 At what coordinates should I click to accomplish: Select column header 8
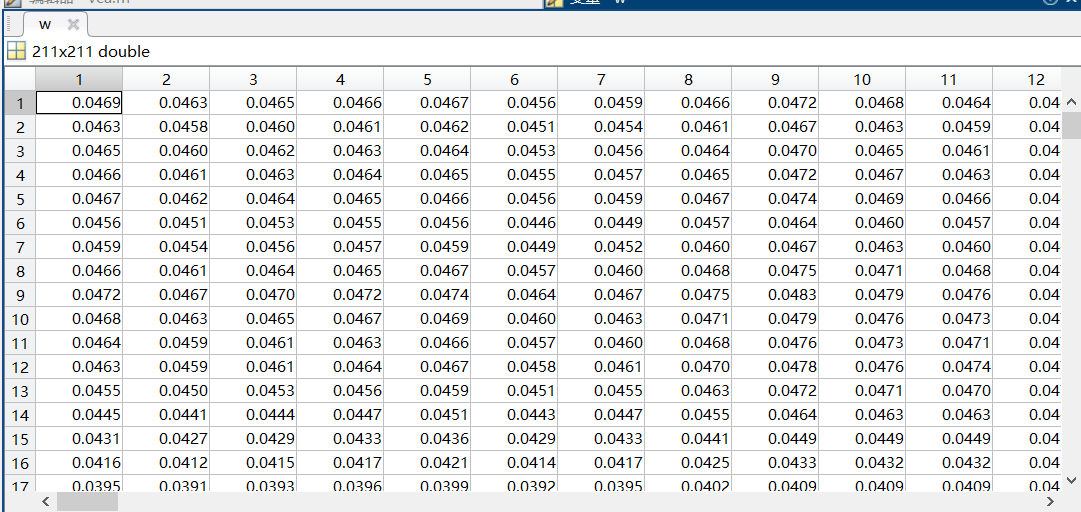click(x=688, y=79)
